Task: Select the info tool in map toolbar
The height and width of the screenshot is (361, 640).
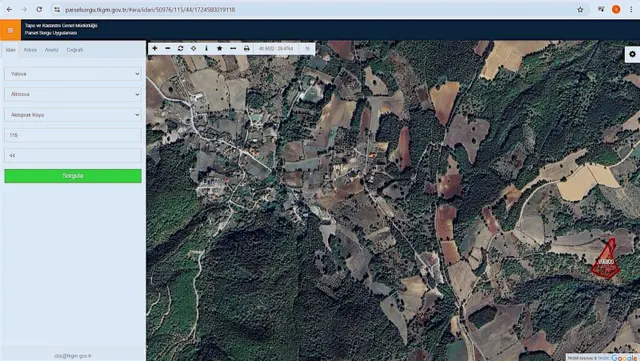Action: pos(207,48)
